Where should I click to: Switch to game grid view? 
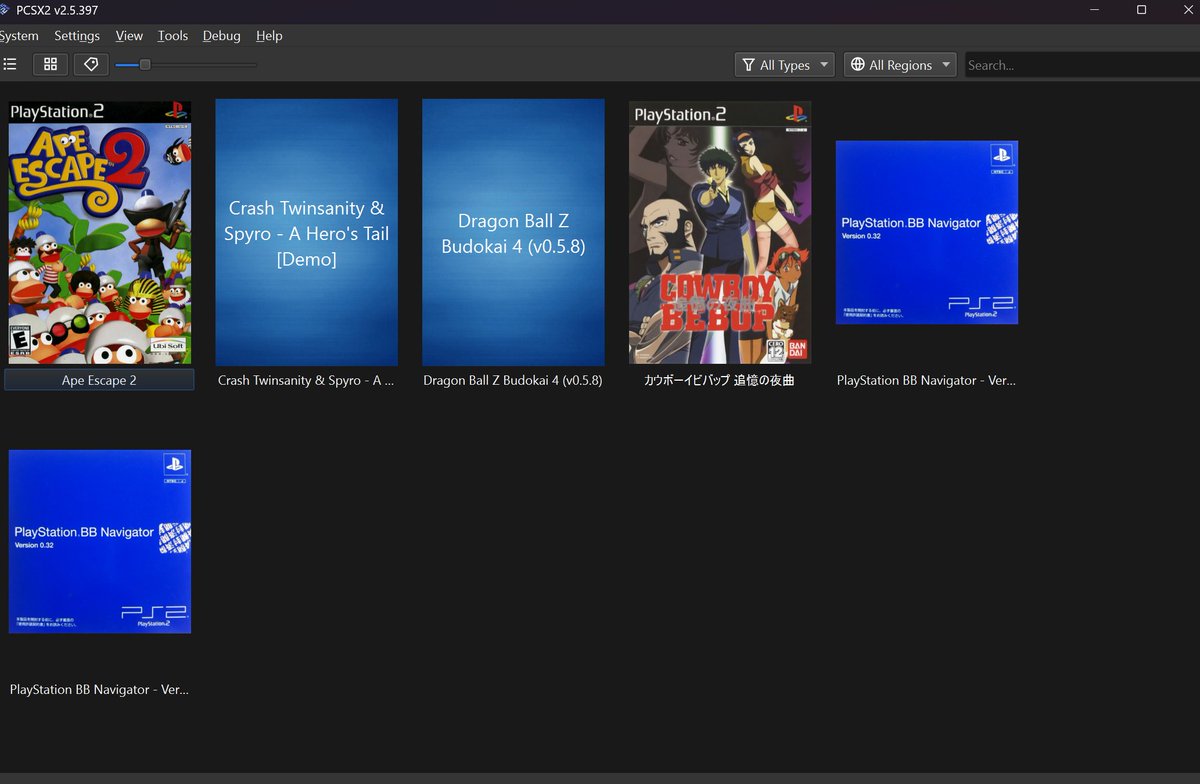coord(51,65)
